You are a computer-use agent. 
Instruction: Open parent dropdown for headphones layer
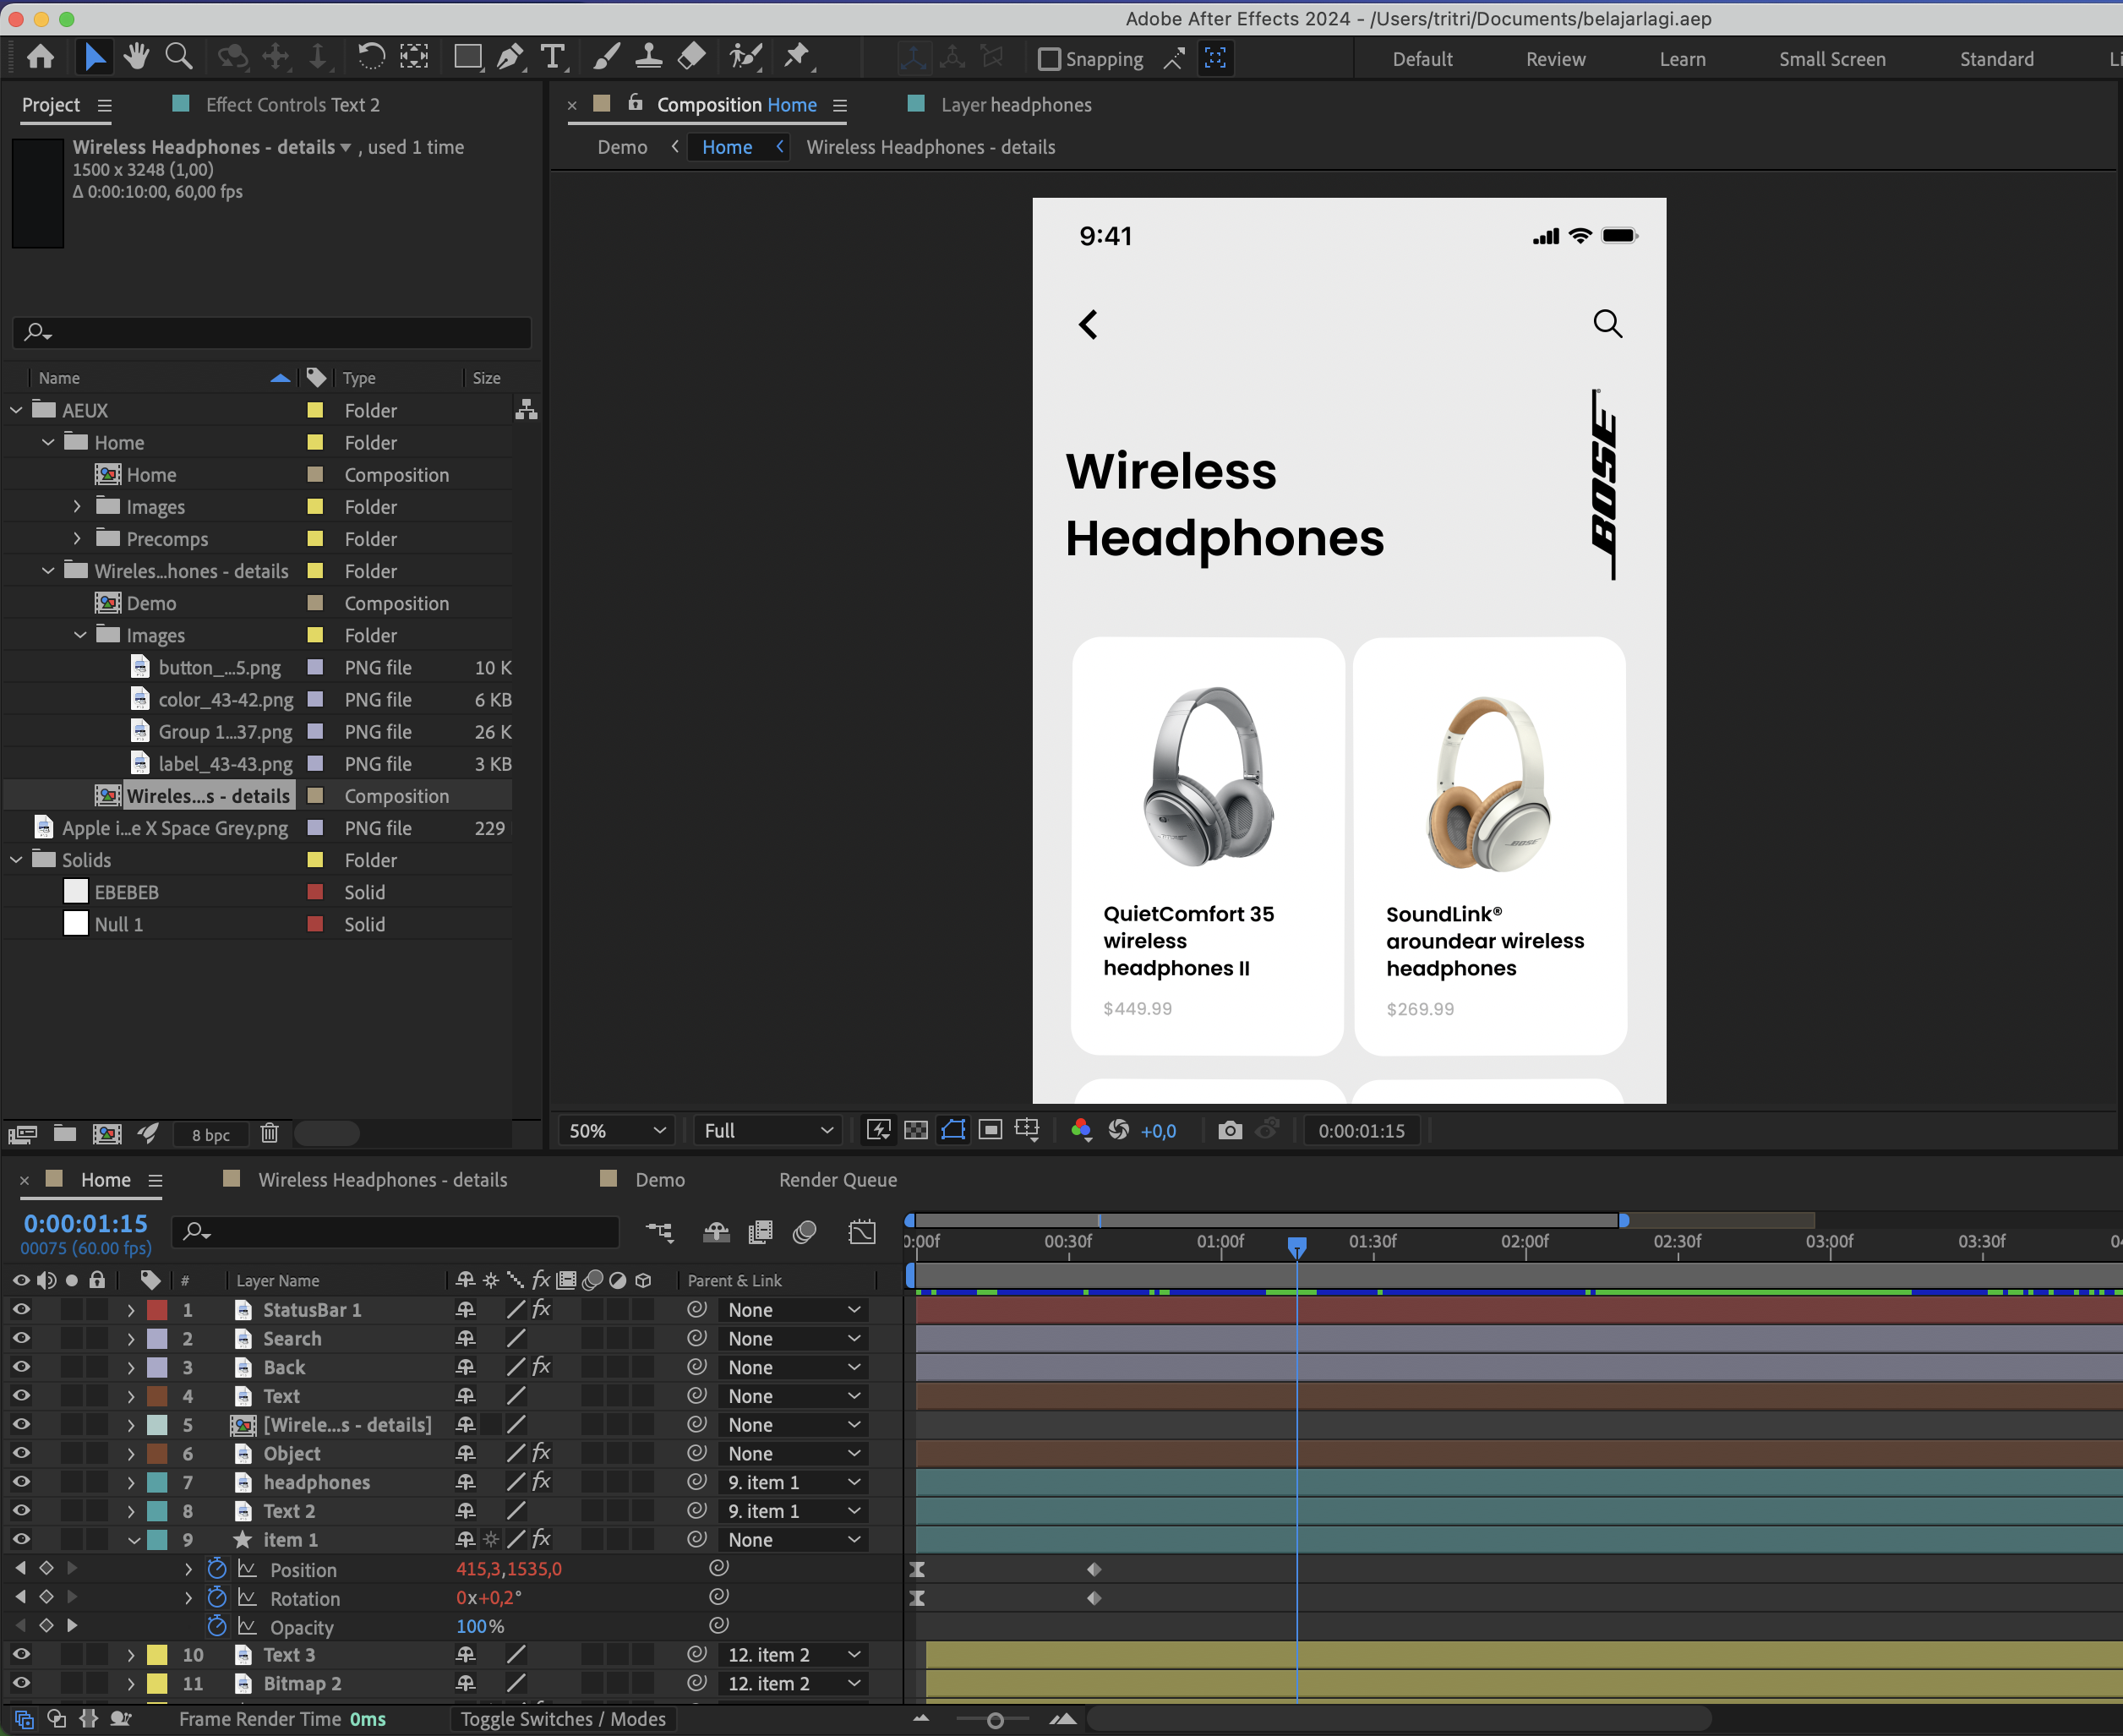click(x=793, y=1482)
